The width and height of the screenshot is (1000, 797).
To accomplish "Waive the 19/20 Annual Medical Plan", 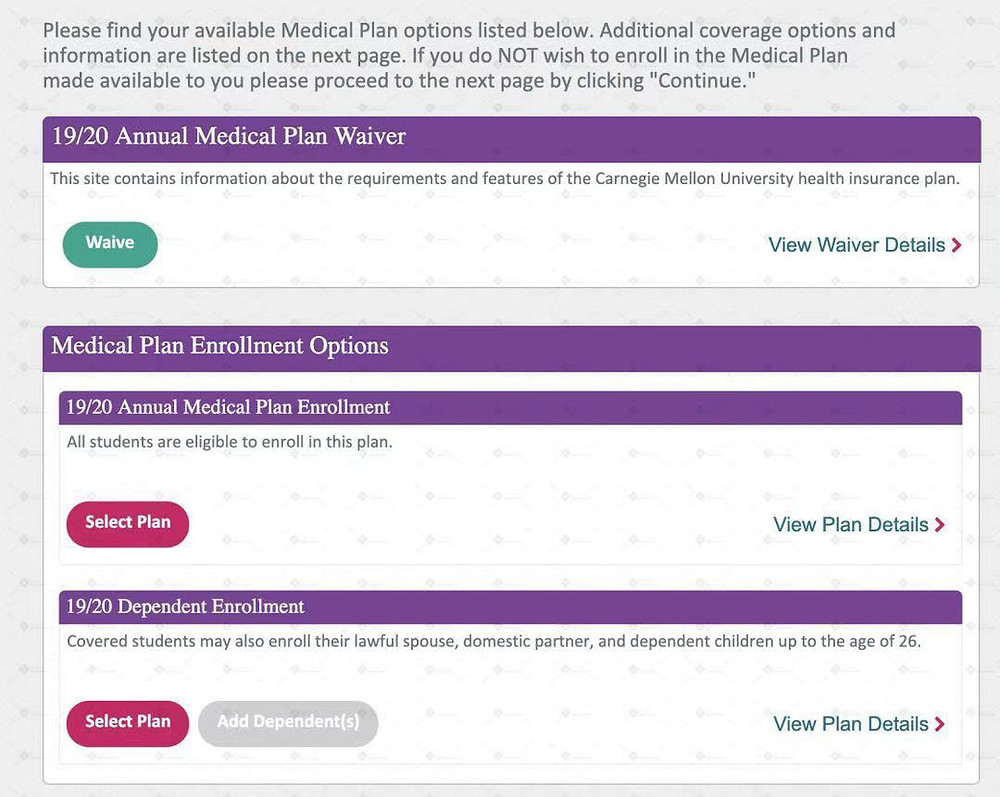I will (x=110, y=244).
